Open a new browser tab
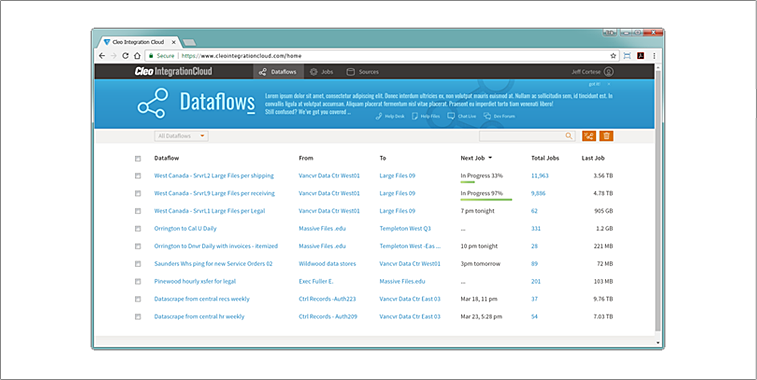The width and height of the screenshot is (757, 380). point(189,43)
